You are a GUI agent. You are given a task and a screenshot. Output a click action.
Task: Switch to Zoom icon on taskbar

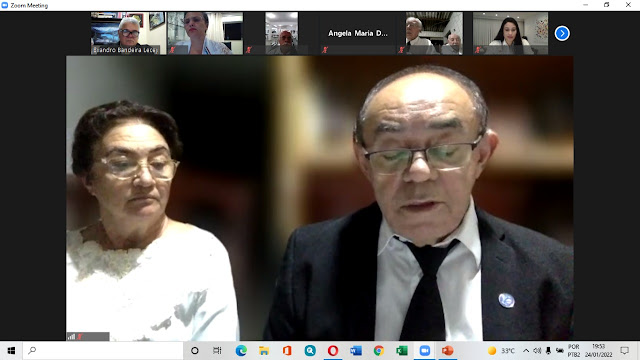point(425,351)
